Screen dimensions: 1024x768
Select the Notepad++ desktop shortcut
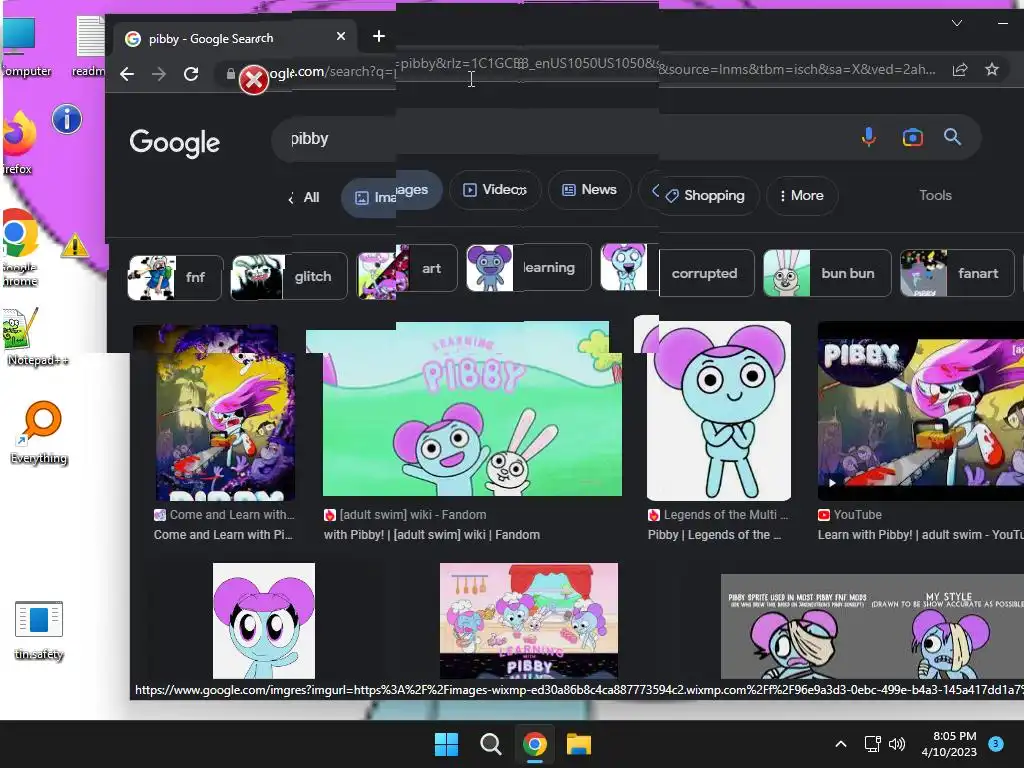[x=37, y=338]
